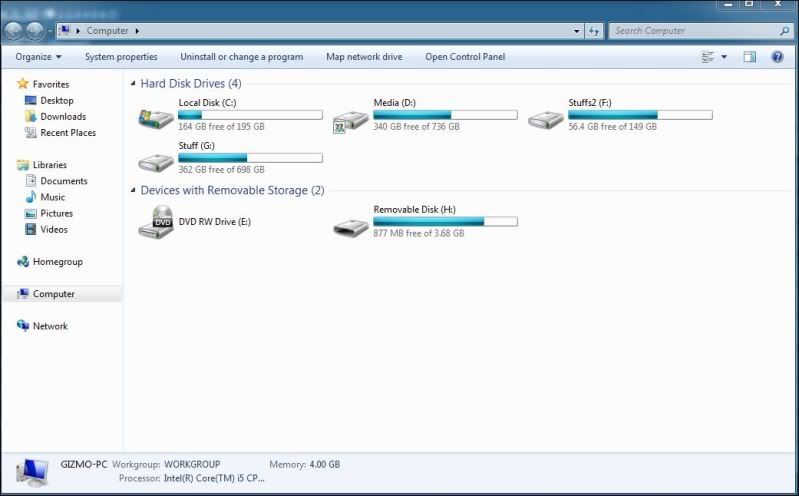
Task: Click the Recent Places icon
Action: click(31, 133)
